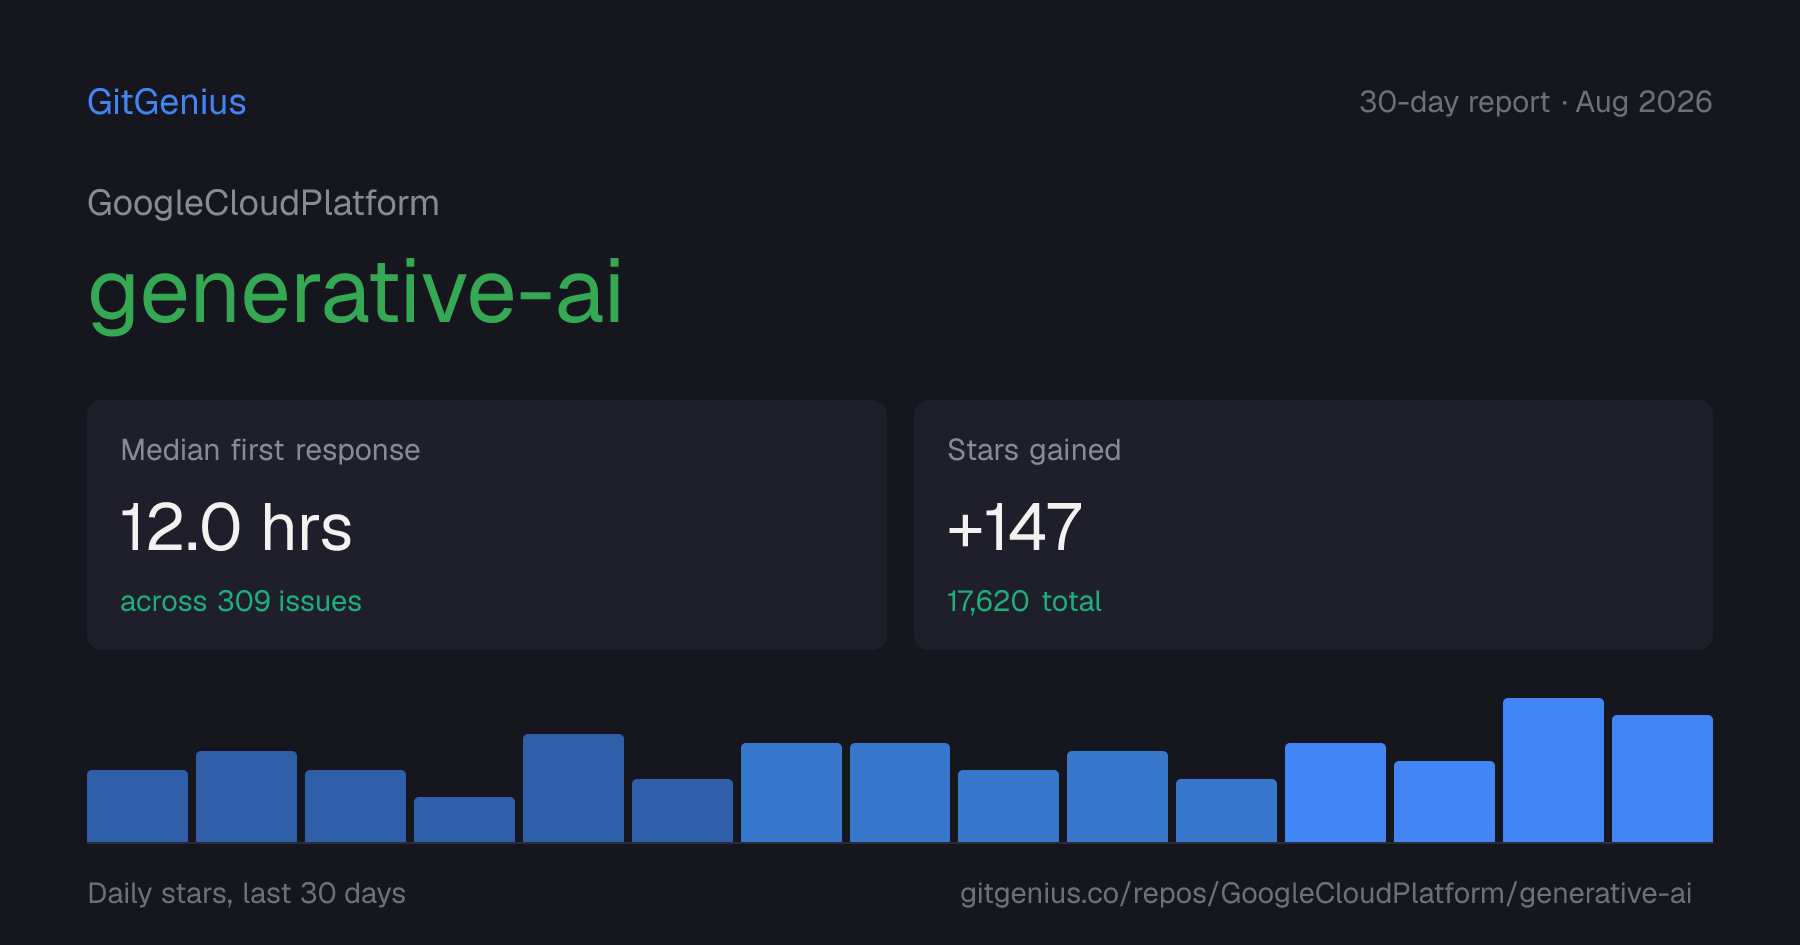1800x945 pixels.
Task: Open the GoogleCloudPlatform organization name
Action: pyautogui.click(x=263, y=203)
